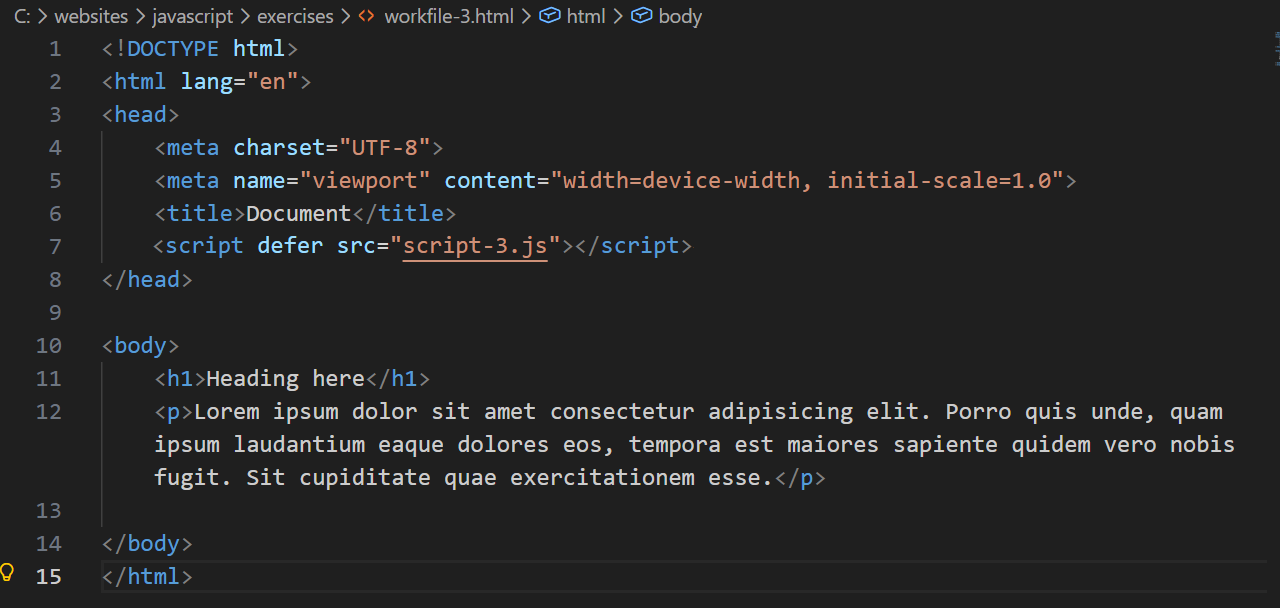This screenshot has width=1280, height=608.
Task: Expand the chevron after workfile-3.html
Action: click(527, 16)
